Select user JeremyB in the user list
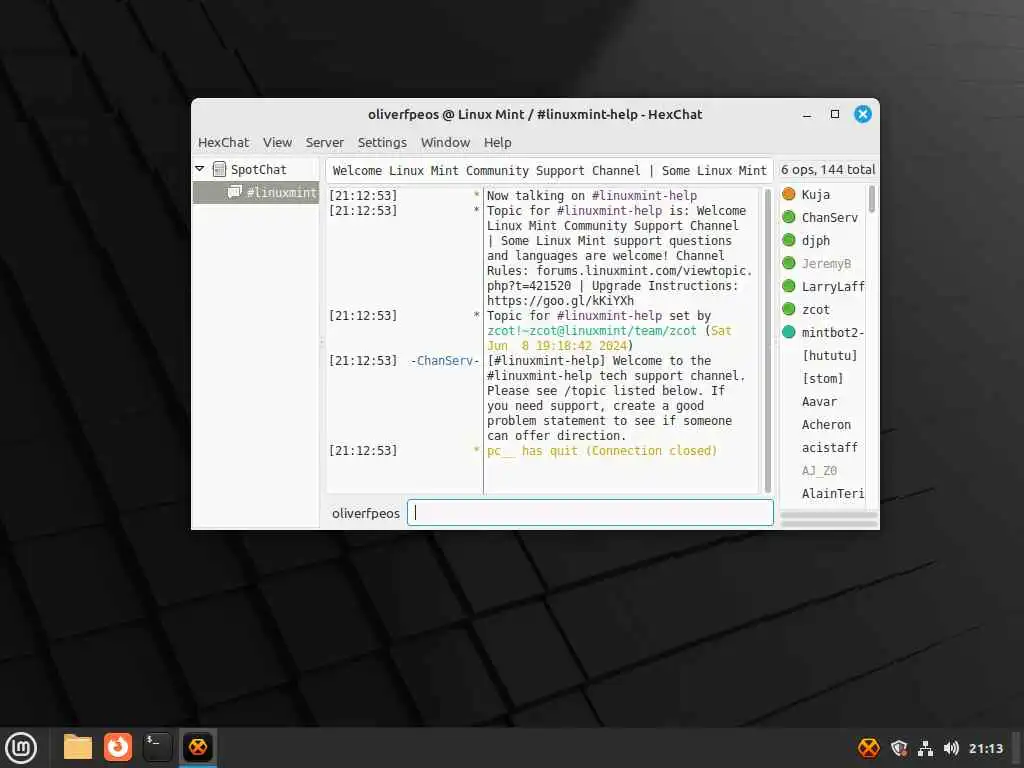This screenshot has width=1024, height=768. coord(826,263)
